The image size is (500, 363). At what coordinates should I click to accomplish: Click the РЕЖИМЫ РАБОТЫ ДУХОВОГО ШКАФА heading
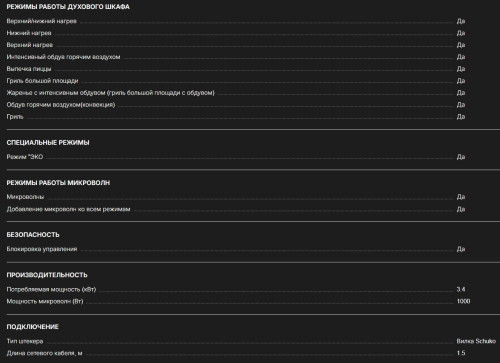(68, 7)
